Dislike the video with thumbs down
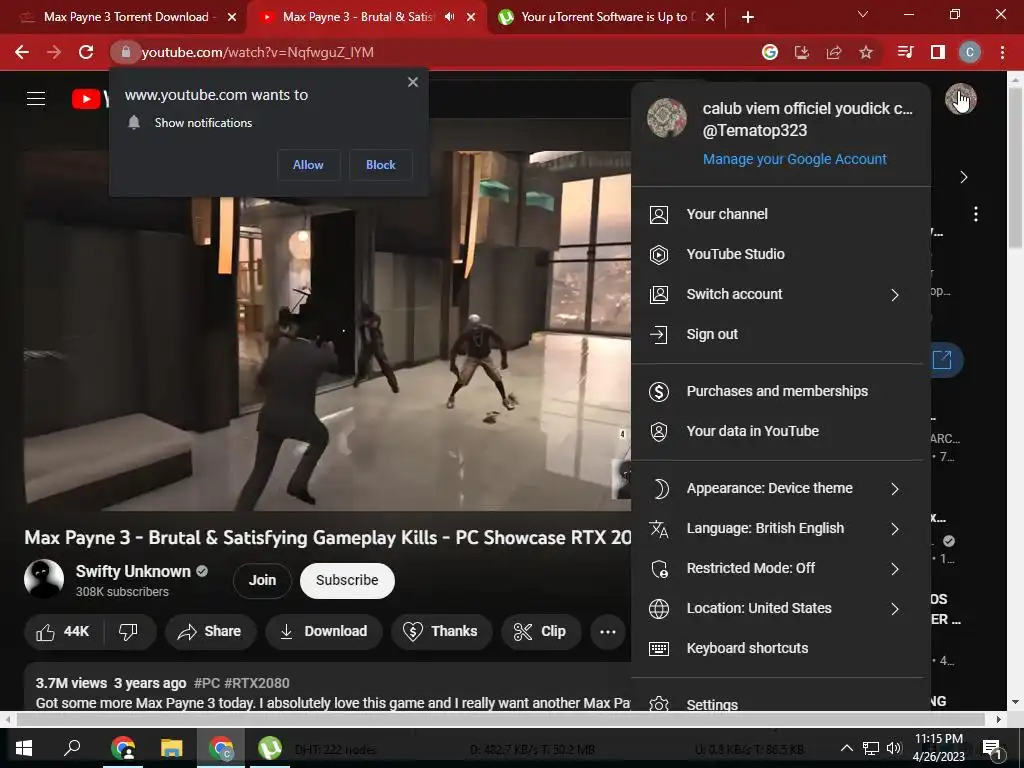This screenshot has height=768, width=1024. (x=129, y=632)
